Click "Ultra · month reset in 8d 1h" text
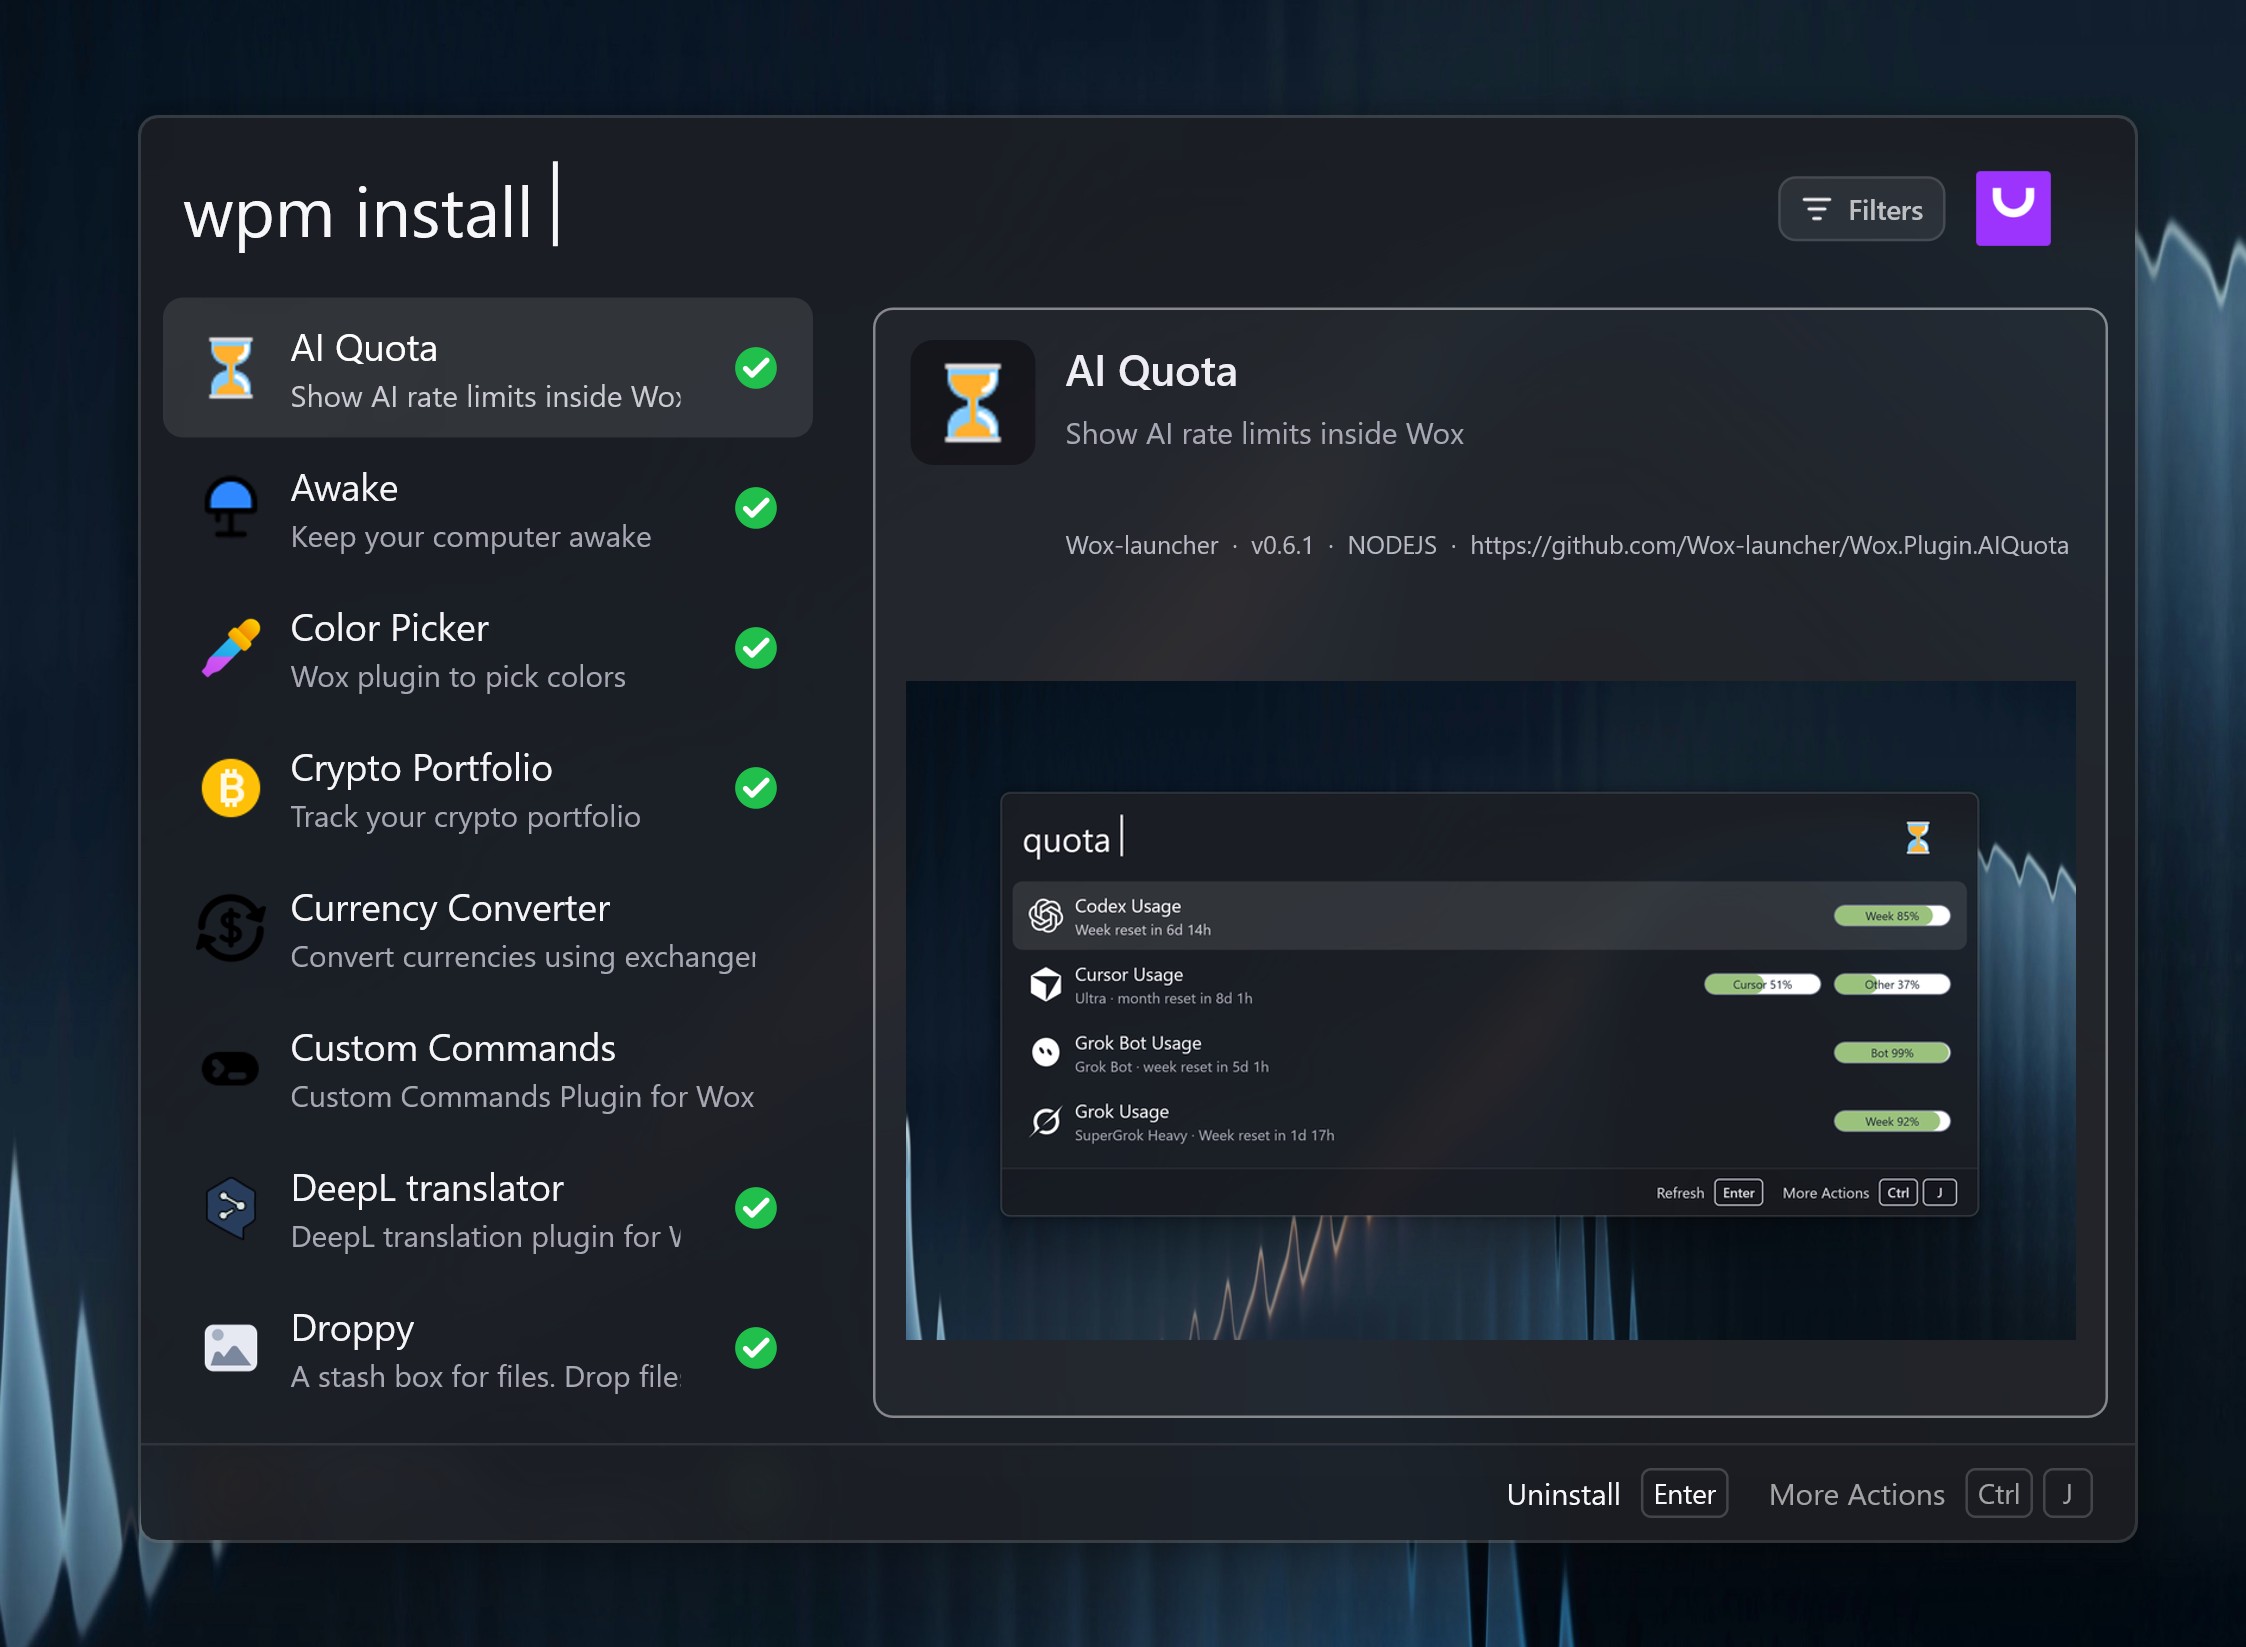The height and width of the screenshot is (1647, 2246). [x=1163, y=998]
